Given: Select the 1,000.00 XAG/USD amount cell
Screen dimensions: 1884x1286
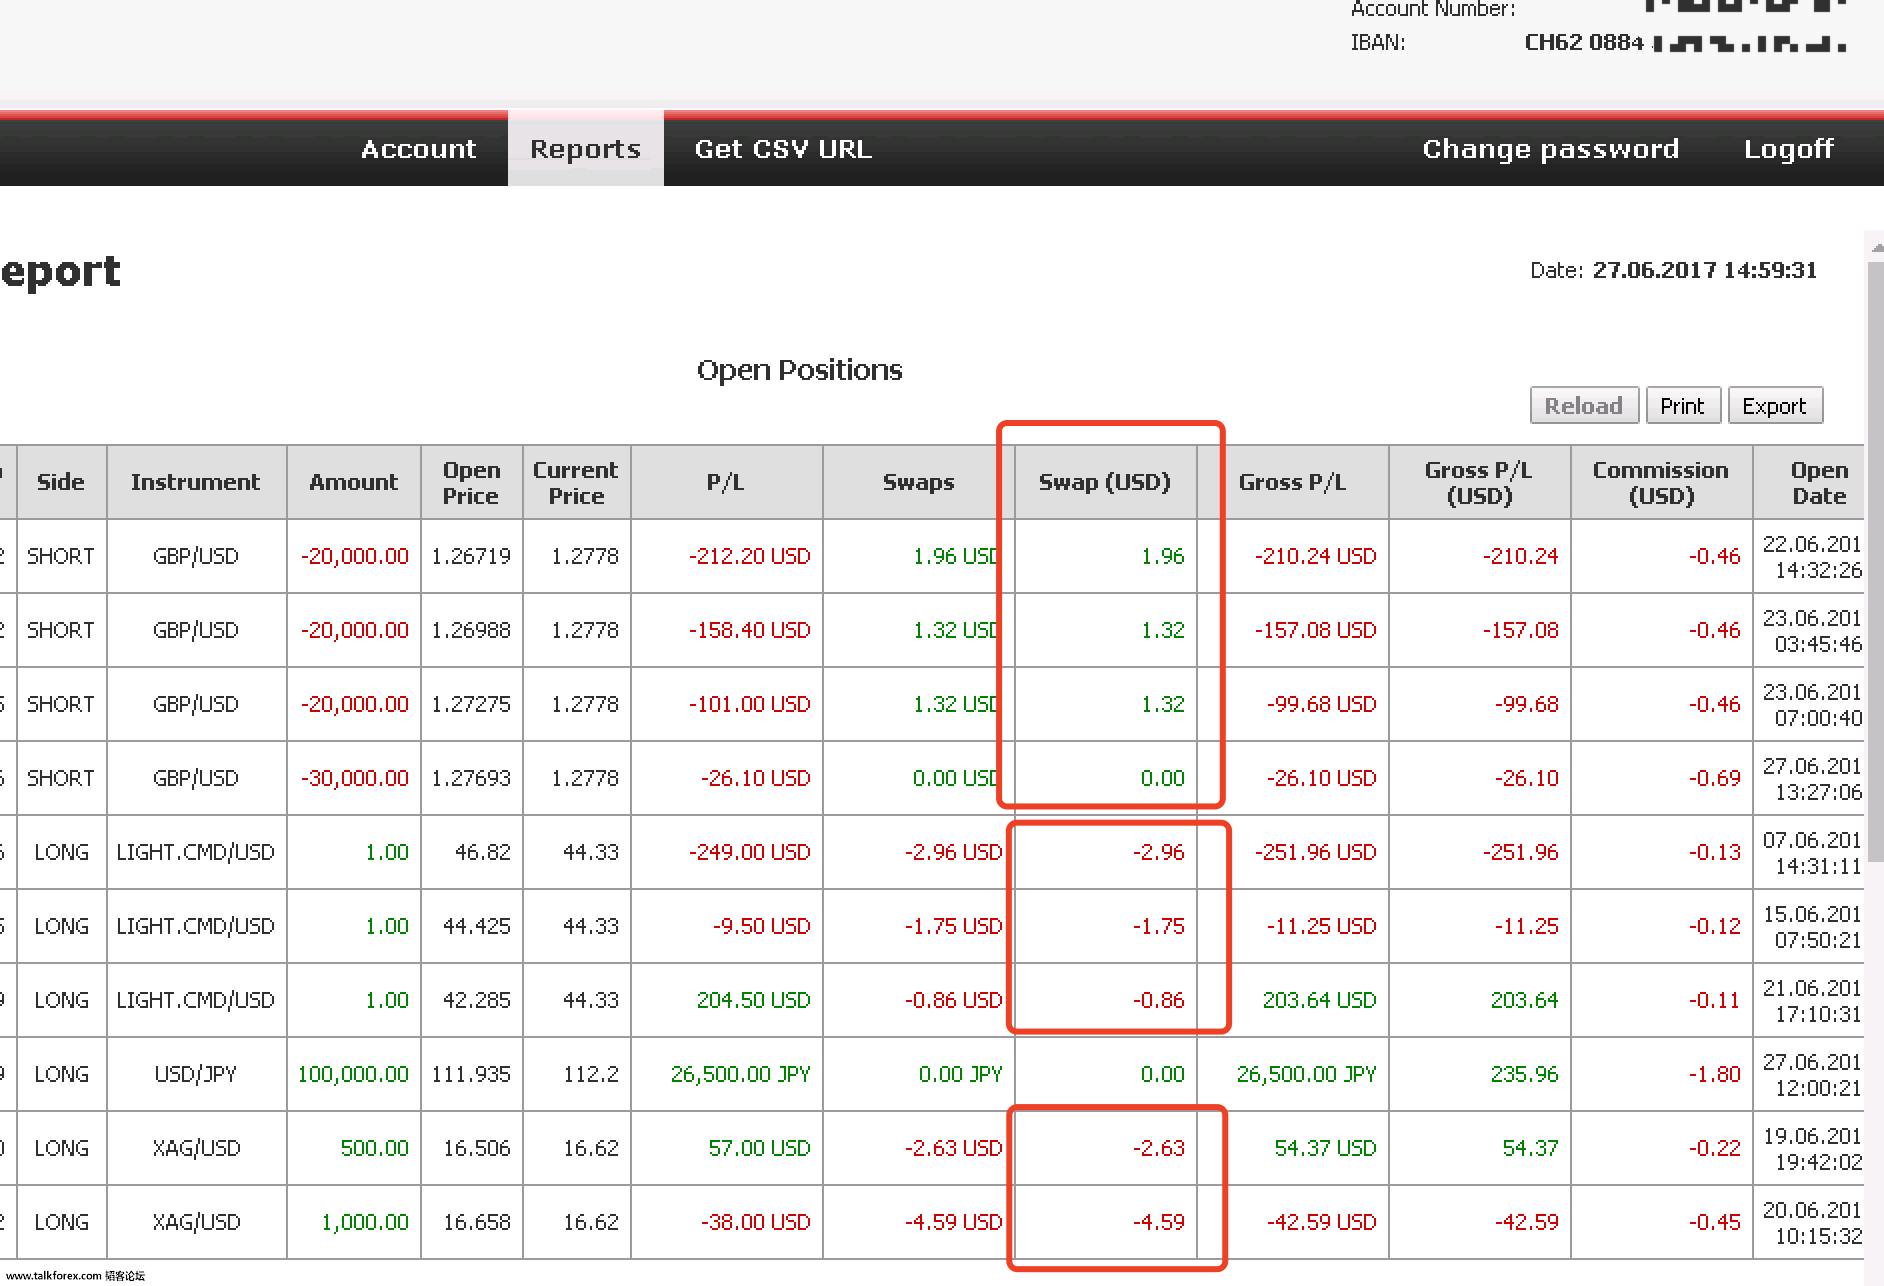Looking at the screenshot, I should coord(354,1222).
